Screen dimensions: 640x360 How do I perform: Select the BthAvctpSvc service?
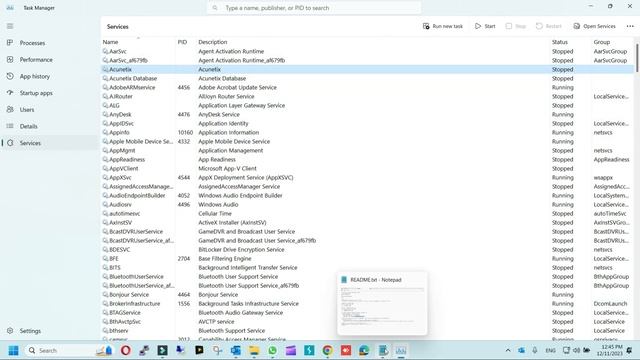367,322
